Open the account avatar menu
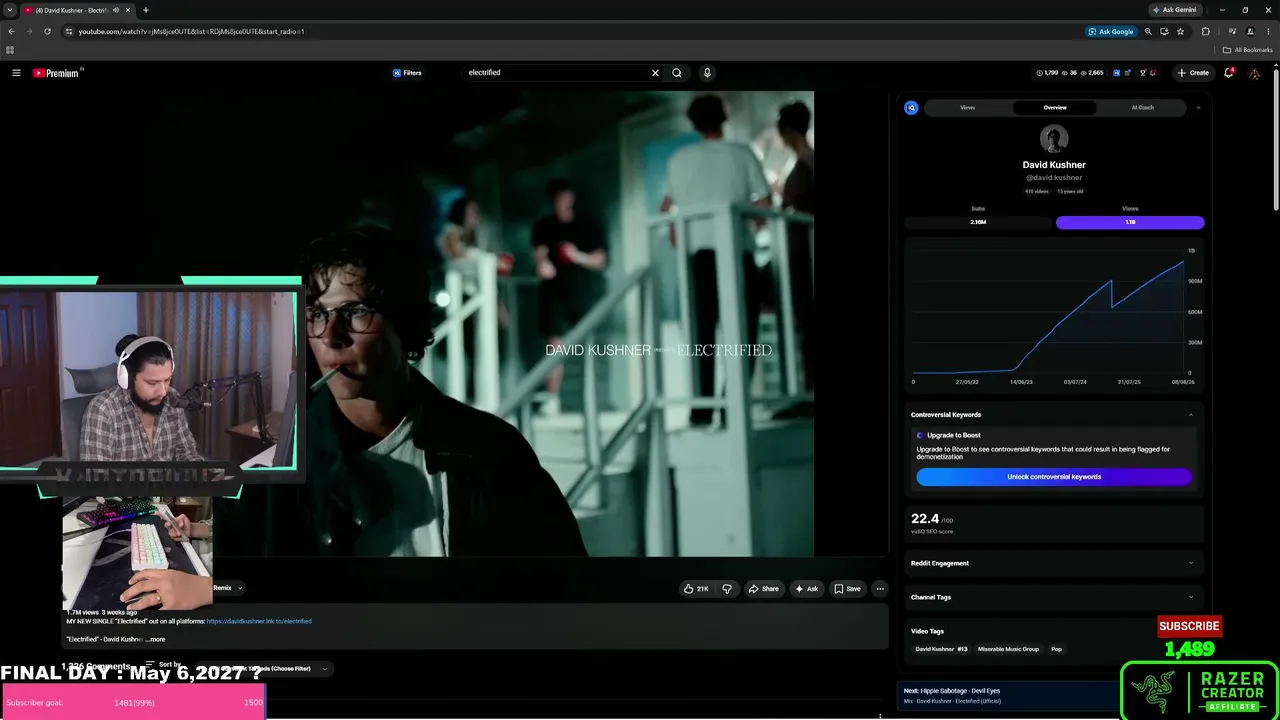 coord(1255,73)
